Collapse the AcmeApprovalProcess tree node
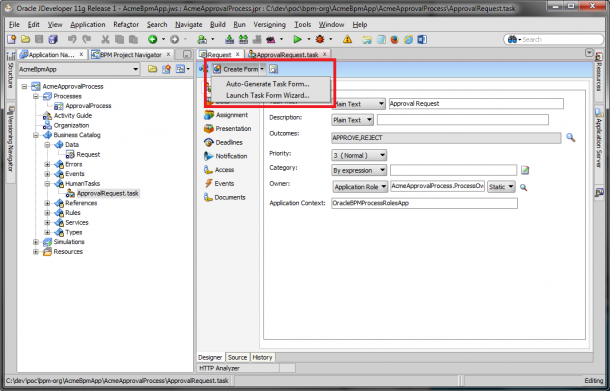The height and width of the screenshot is (391, 610). 25,86
